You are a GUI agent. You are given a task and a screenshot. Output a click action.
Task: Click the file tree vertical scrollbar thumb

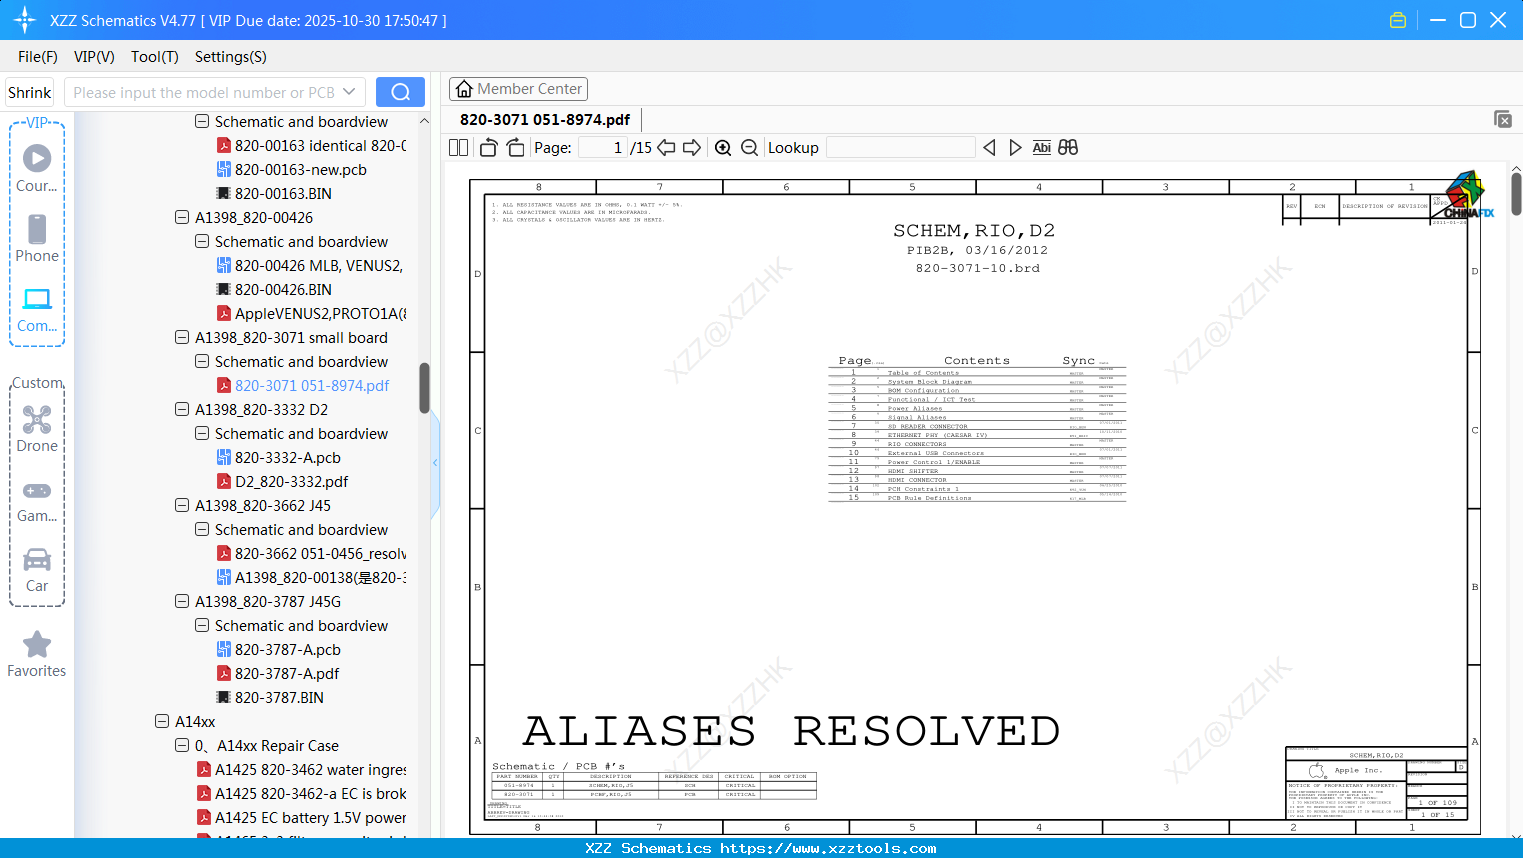(x=424, y=387)
